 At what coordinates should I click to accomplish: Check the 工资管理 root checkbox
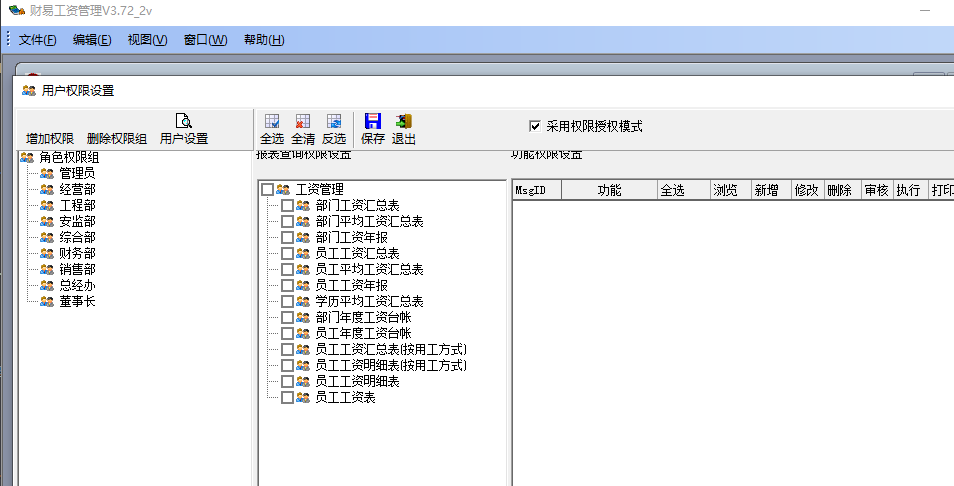pos(267,189)
